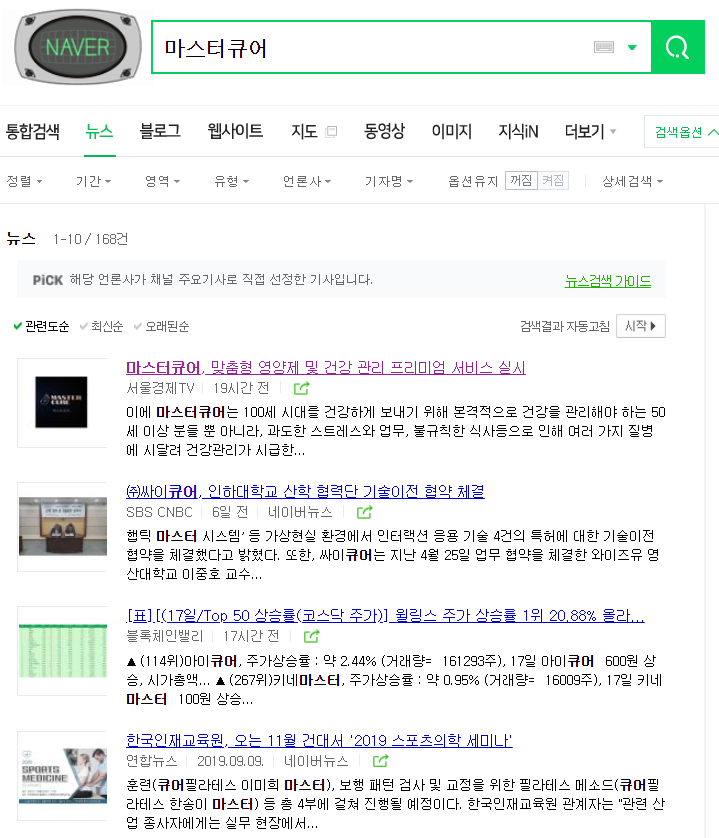Screen dimensions: 719x838
Task: Switch to the 이미지 tab
Action: [452, 131]
